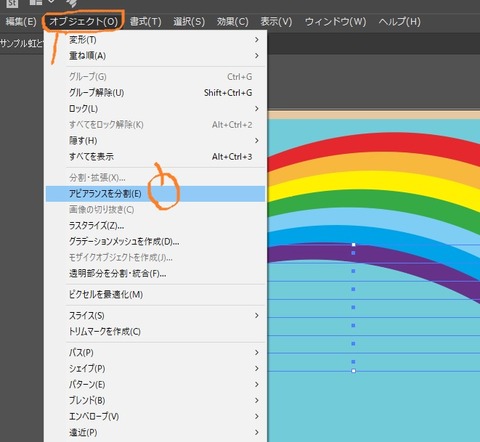Expand the エンベロープ(V) submenu arrow
480x442 pixels.
pos(257,416)
